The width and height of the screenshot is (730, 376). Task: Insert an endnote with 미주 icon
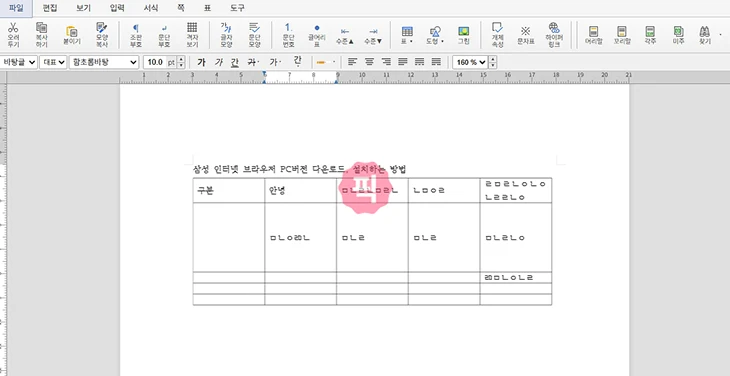(678, 34)
